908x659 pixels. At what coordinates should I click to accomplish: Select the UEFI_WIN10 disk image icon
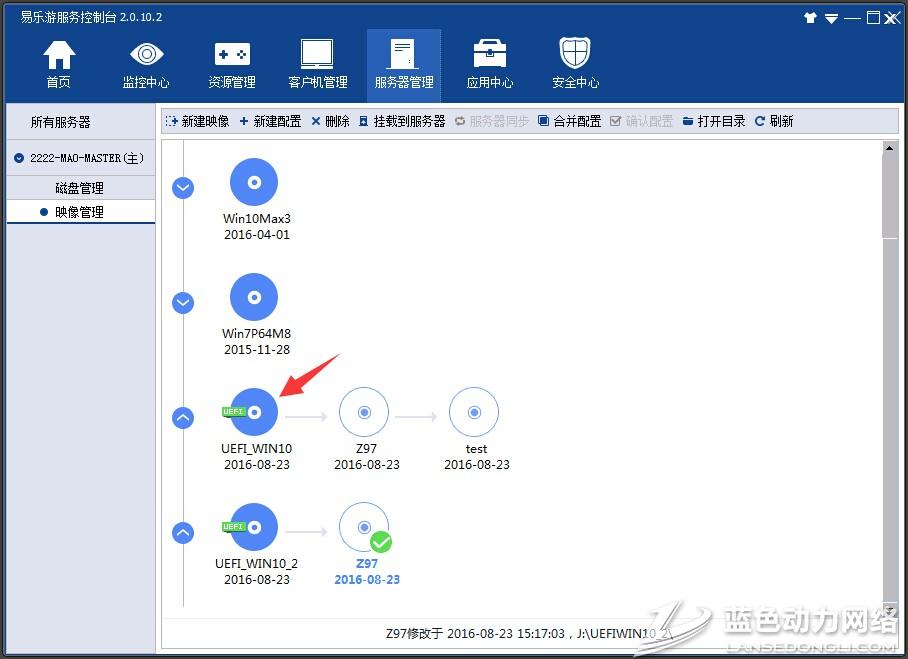[254, 412]
